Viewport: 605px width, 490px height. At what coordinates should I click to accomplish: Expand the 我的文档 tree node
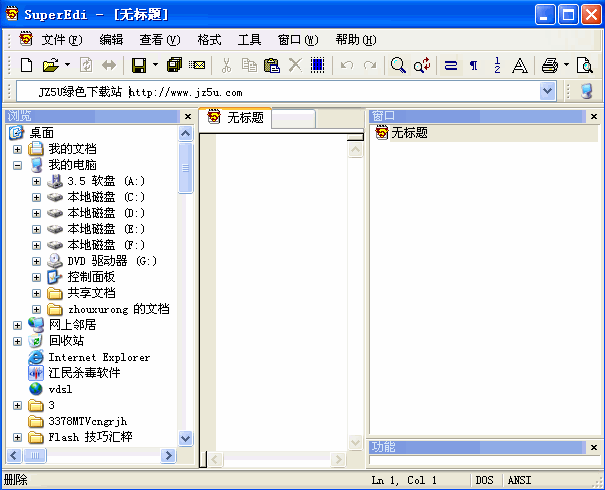pyautogui.click(x=17, y=149)
